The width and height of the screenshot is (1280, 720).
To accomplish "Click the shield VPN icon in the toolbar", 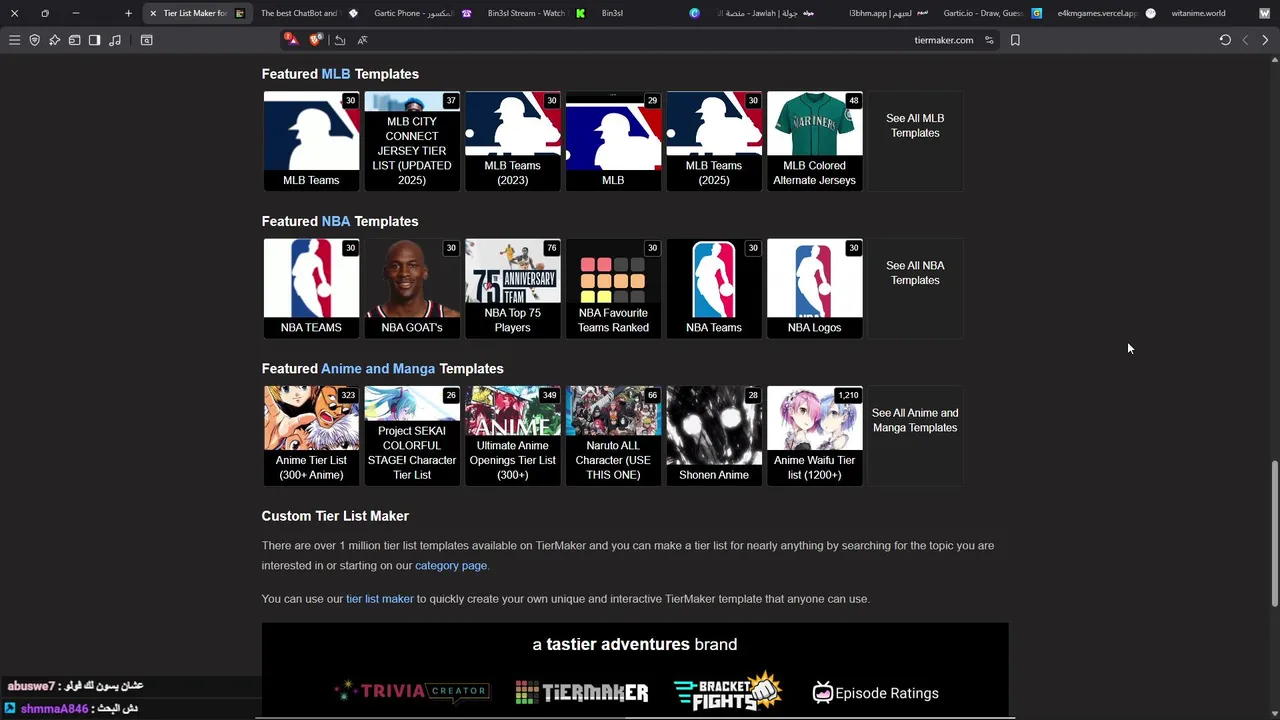I will (x=34, y=40).
